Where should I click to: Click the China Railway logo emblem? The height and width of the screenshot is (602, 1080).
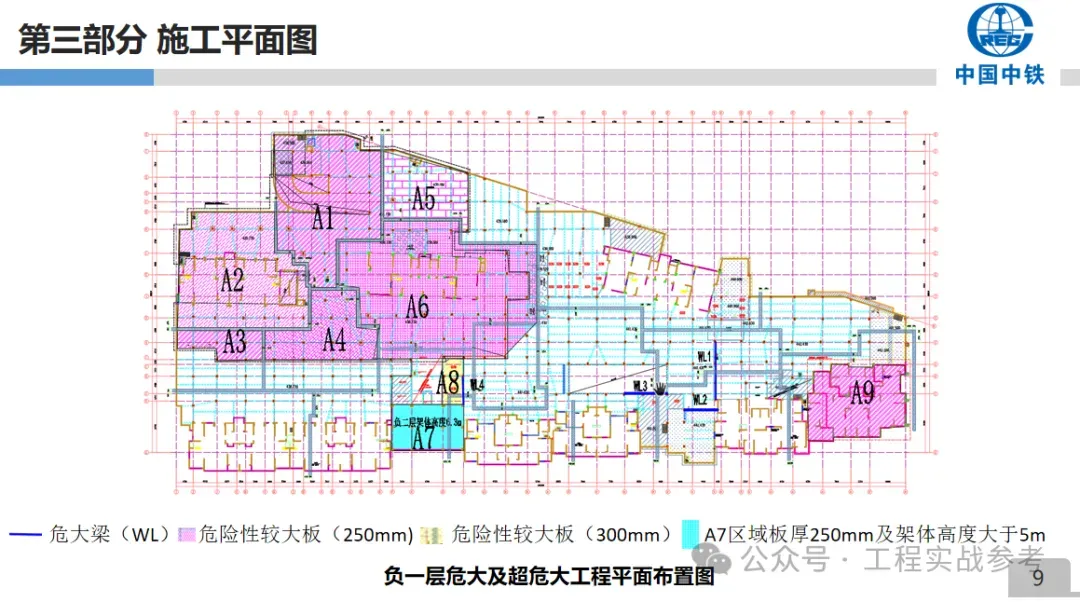pyautogui.click(x=999, y=30)
